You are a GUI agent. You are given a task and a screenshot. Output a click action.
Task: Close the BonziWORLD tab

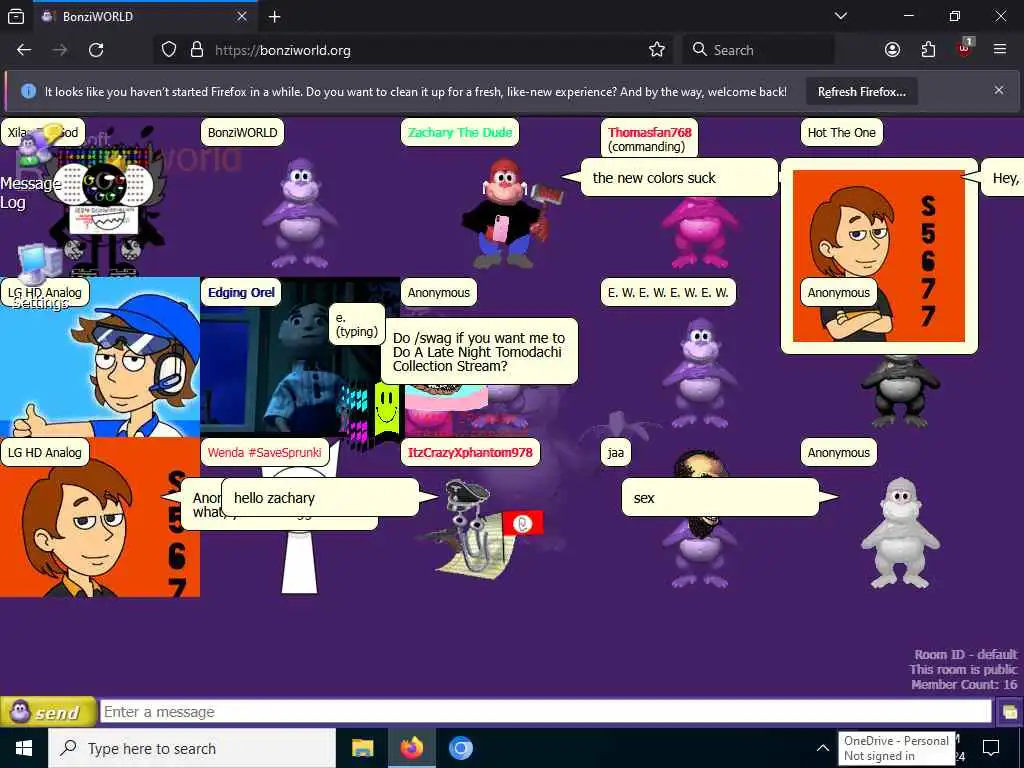[x=242, y=16]
